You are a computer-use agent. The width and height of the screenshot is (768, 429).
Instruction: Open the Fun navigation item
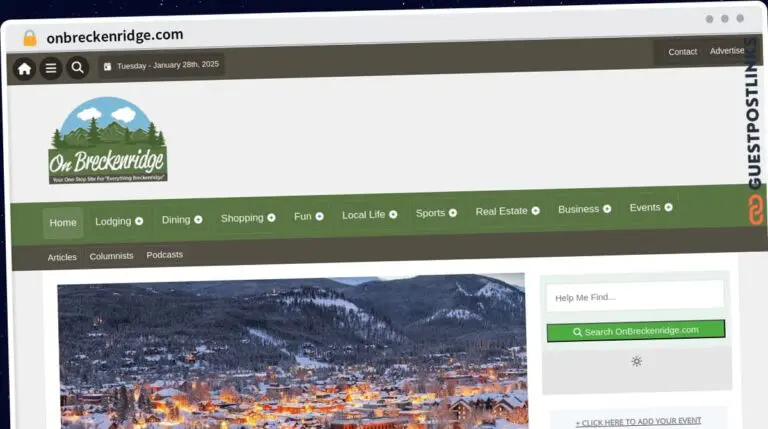tap(303, 216)
